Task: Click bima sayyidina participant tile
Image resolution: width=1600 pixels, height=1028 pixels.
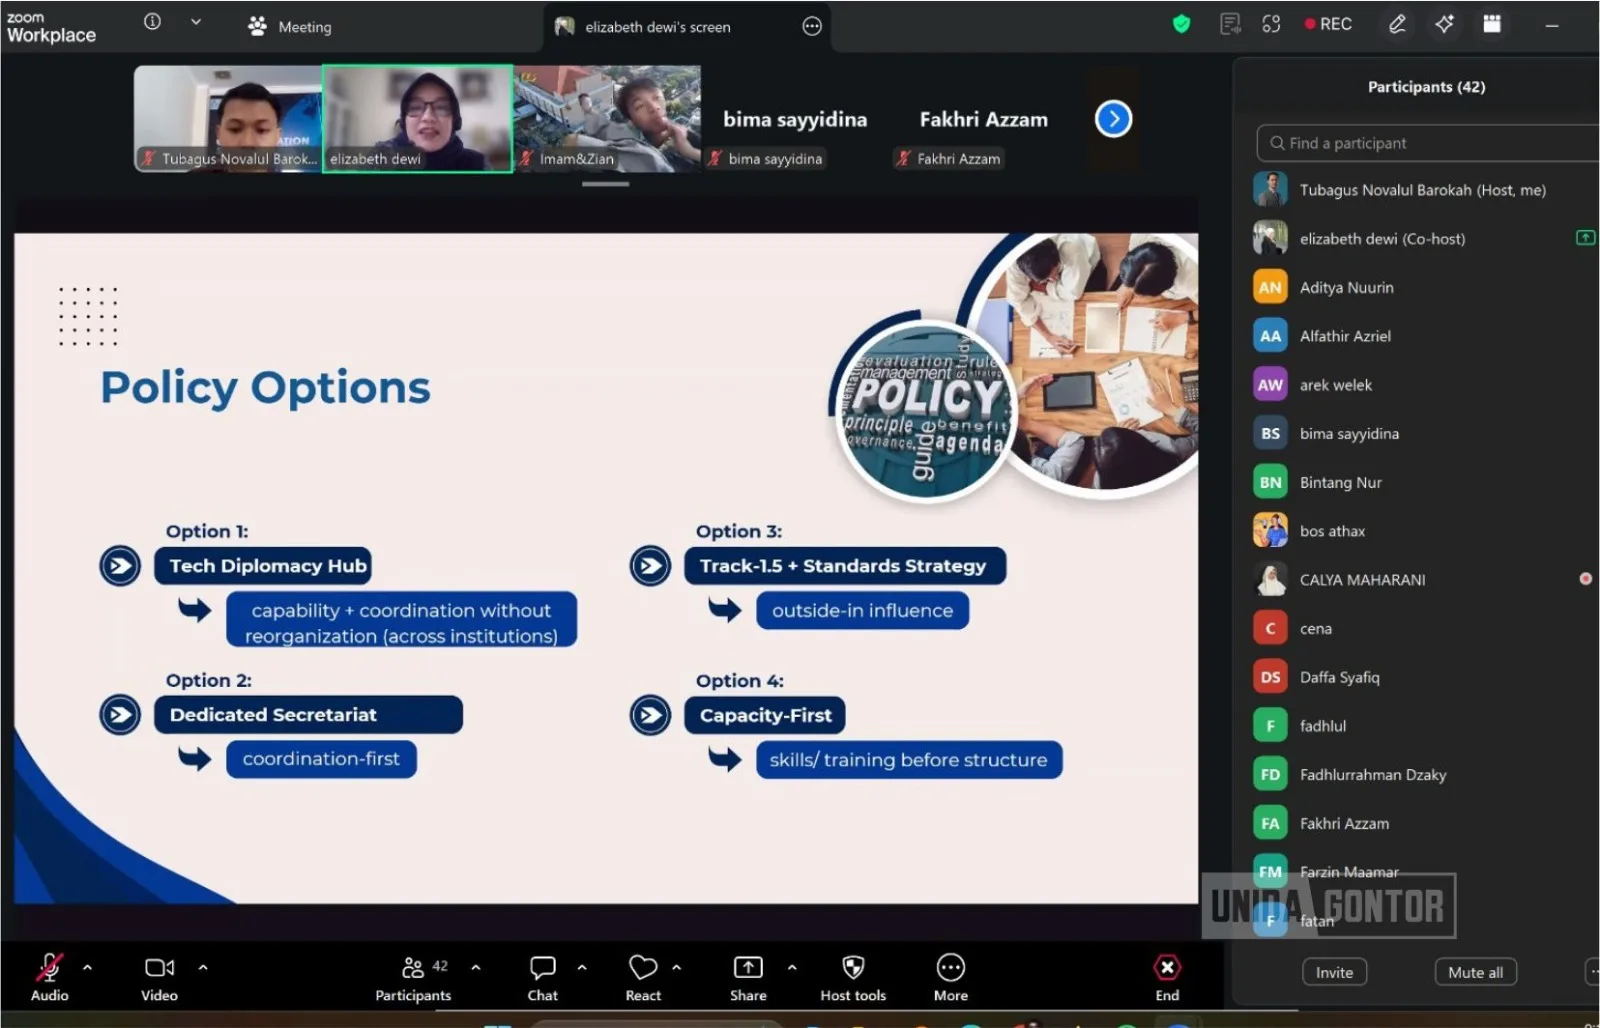Action: (795, 119)
